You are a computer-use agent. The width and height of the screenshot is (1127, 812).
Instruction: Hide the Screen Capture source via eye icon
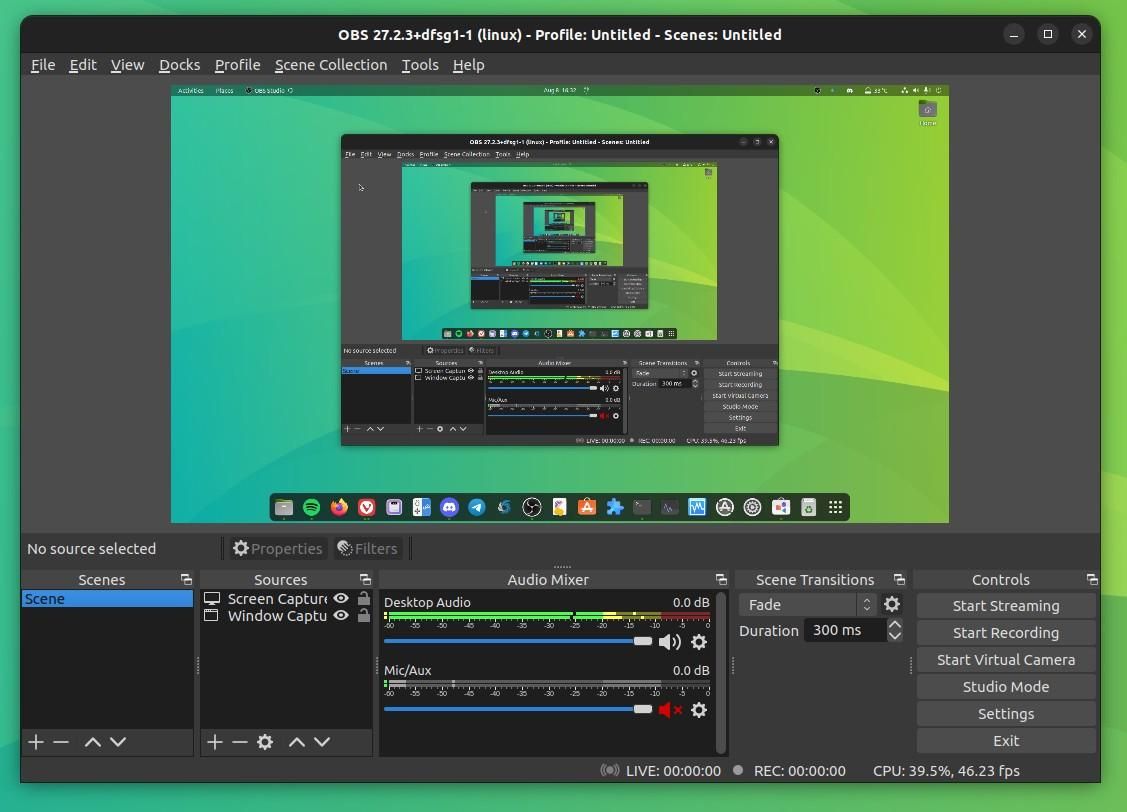pos(341,599)
